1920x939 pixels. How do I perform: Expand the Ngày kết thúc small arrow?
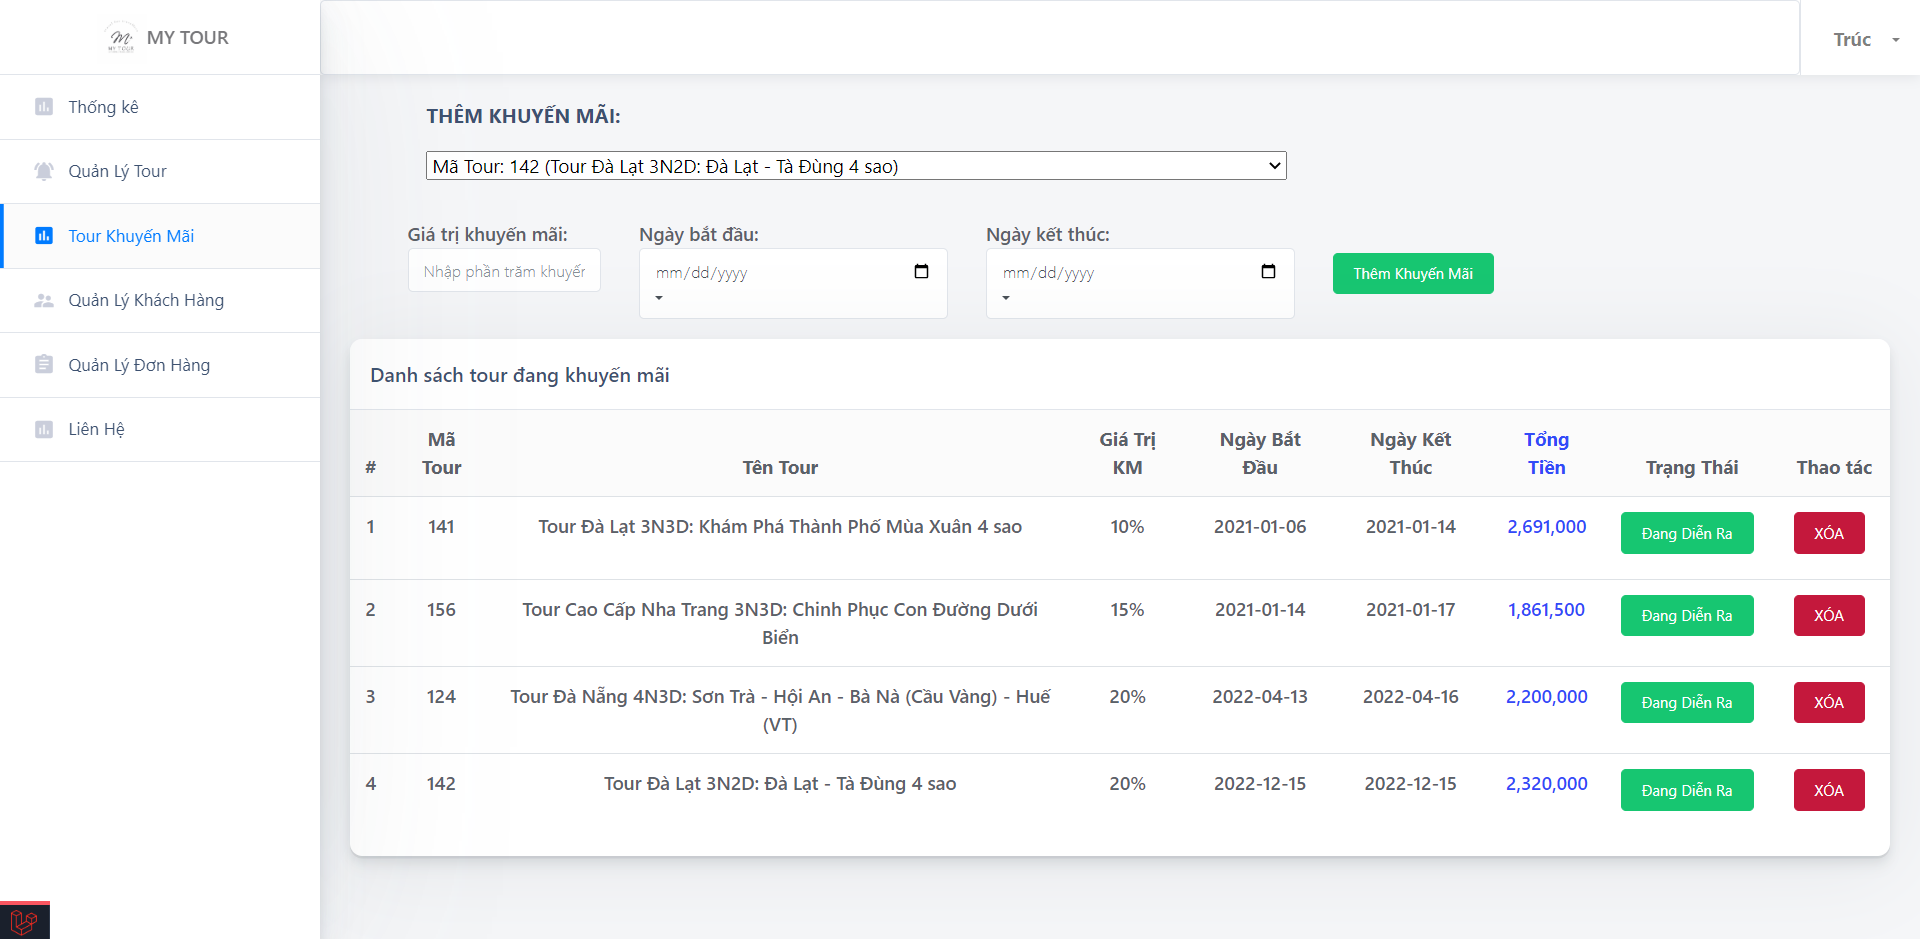1006,298
